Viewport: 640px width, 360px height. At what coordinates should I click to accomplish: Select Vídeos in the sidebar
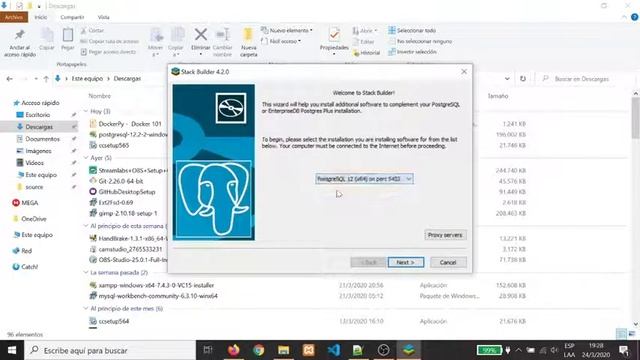point(30,163)
